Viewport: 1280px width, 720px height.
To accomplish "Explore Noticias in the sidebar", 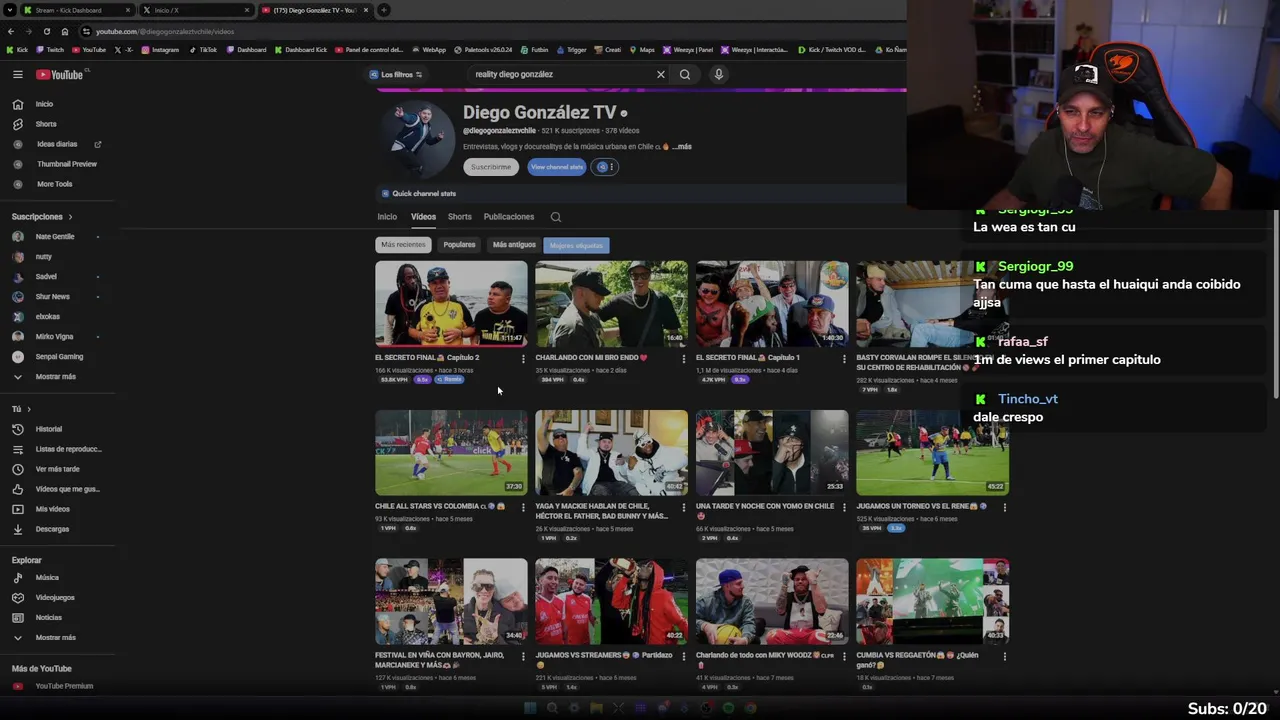I will coord(49,617).
